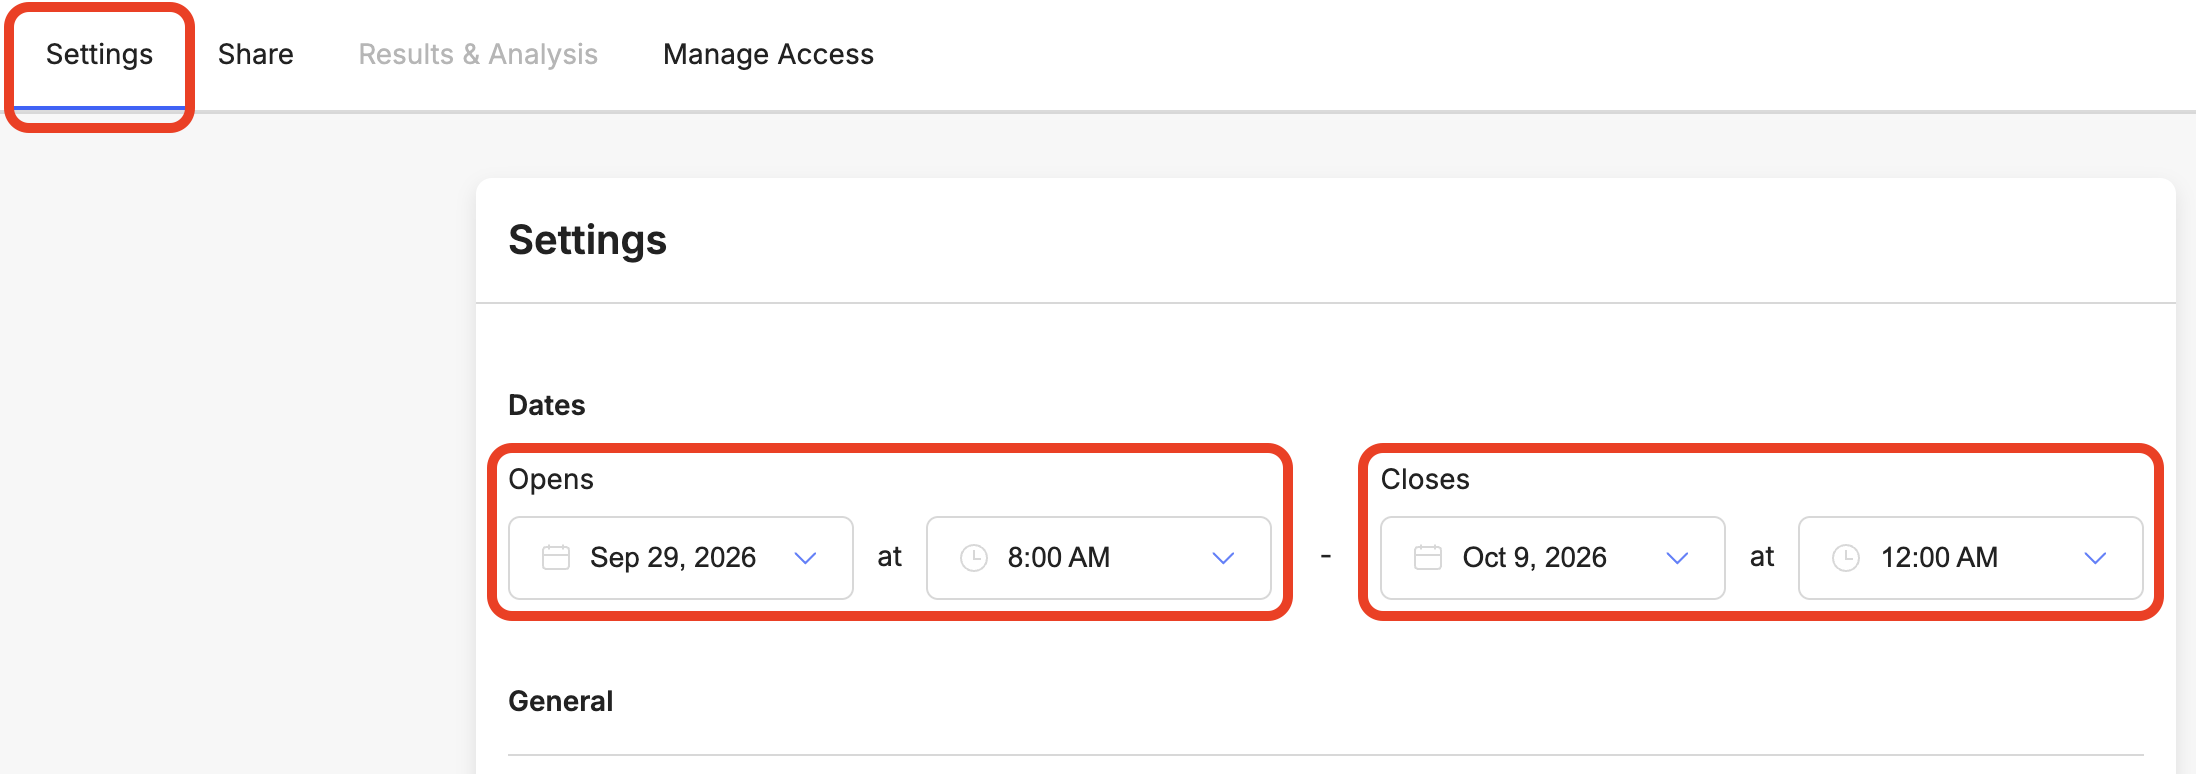Viewport: 2196px width, 774px height.
Task: Select the Opens time field 8:00 AM
Action: (x=1099, y=558)
